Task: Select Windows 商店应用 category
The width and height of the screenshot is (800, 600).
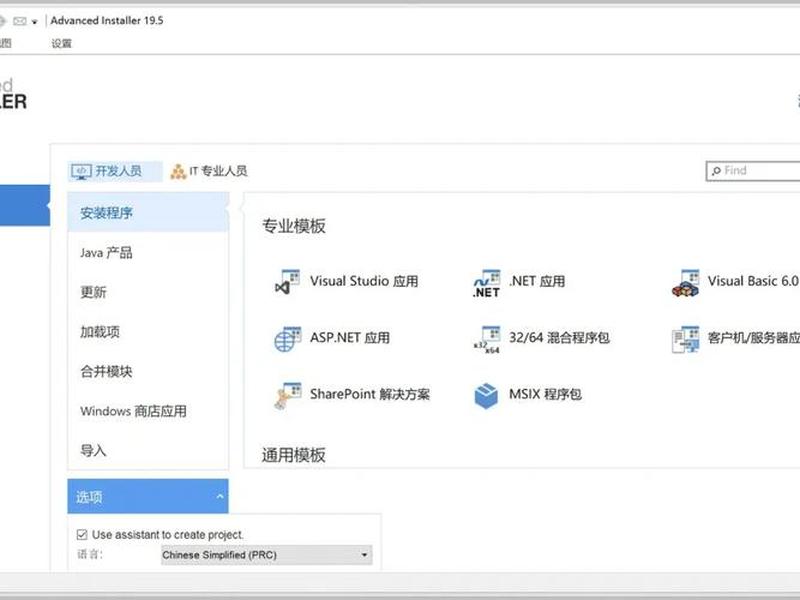Action: tap(148, 411)
